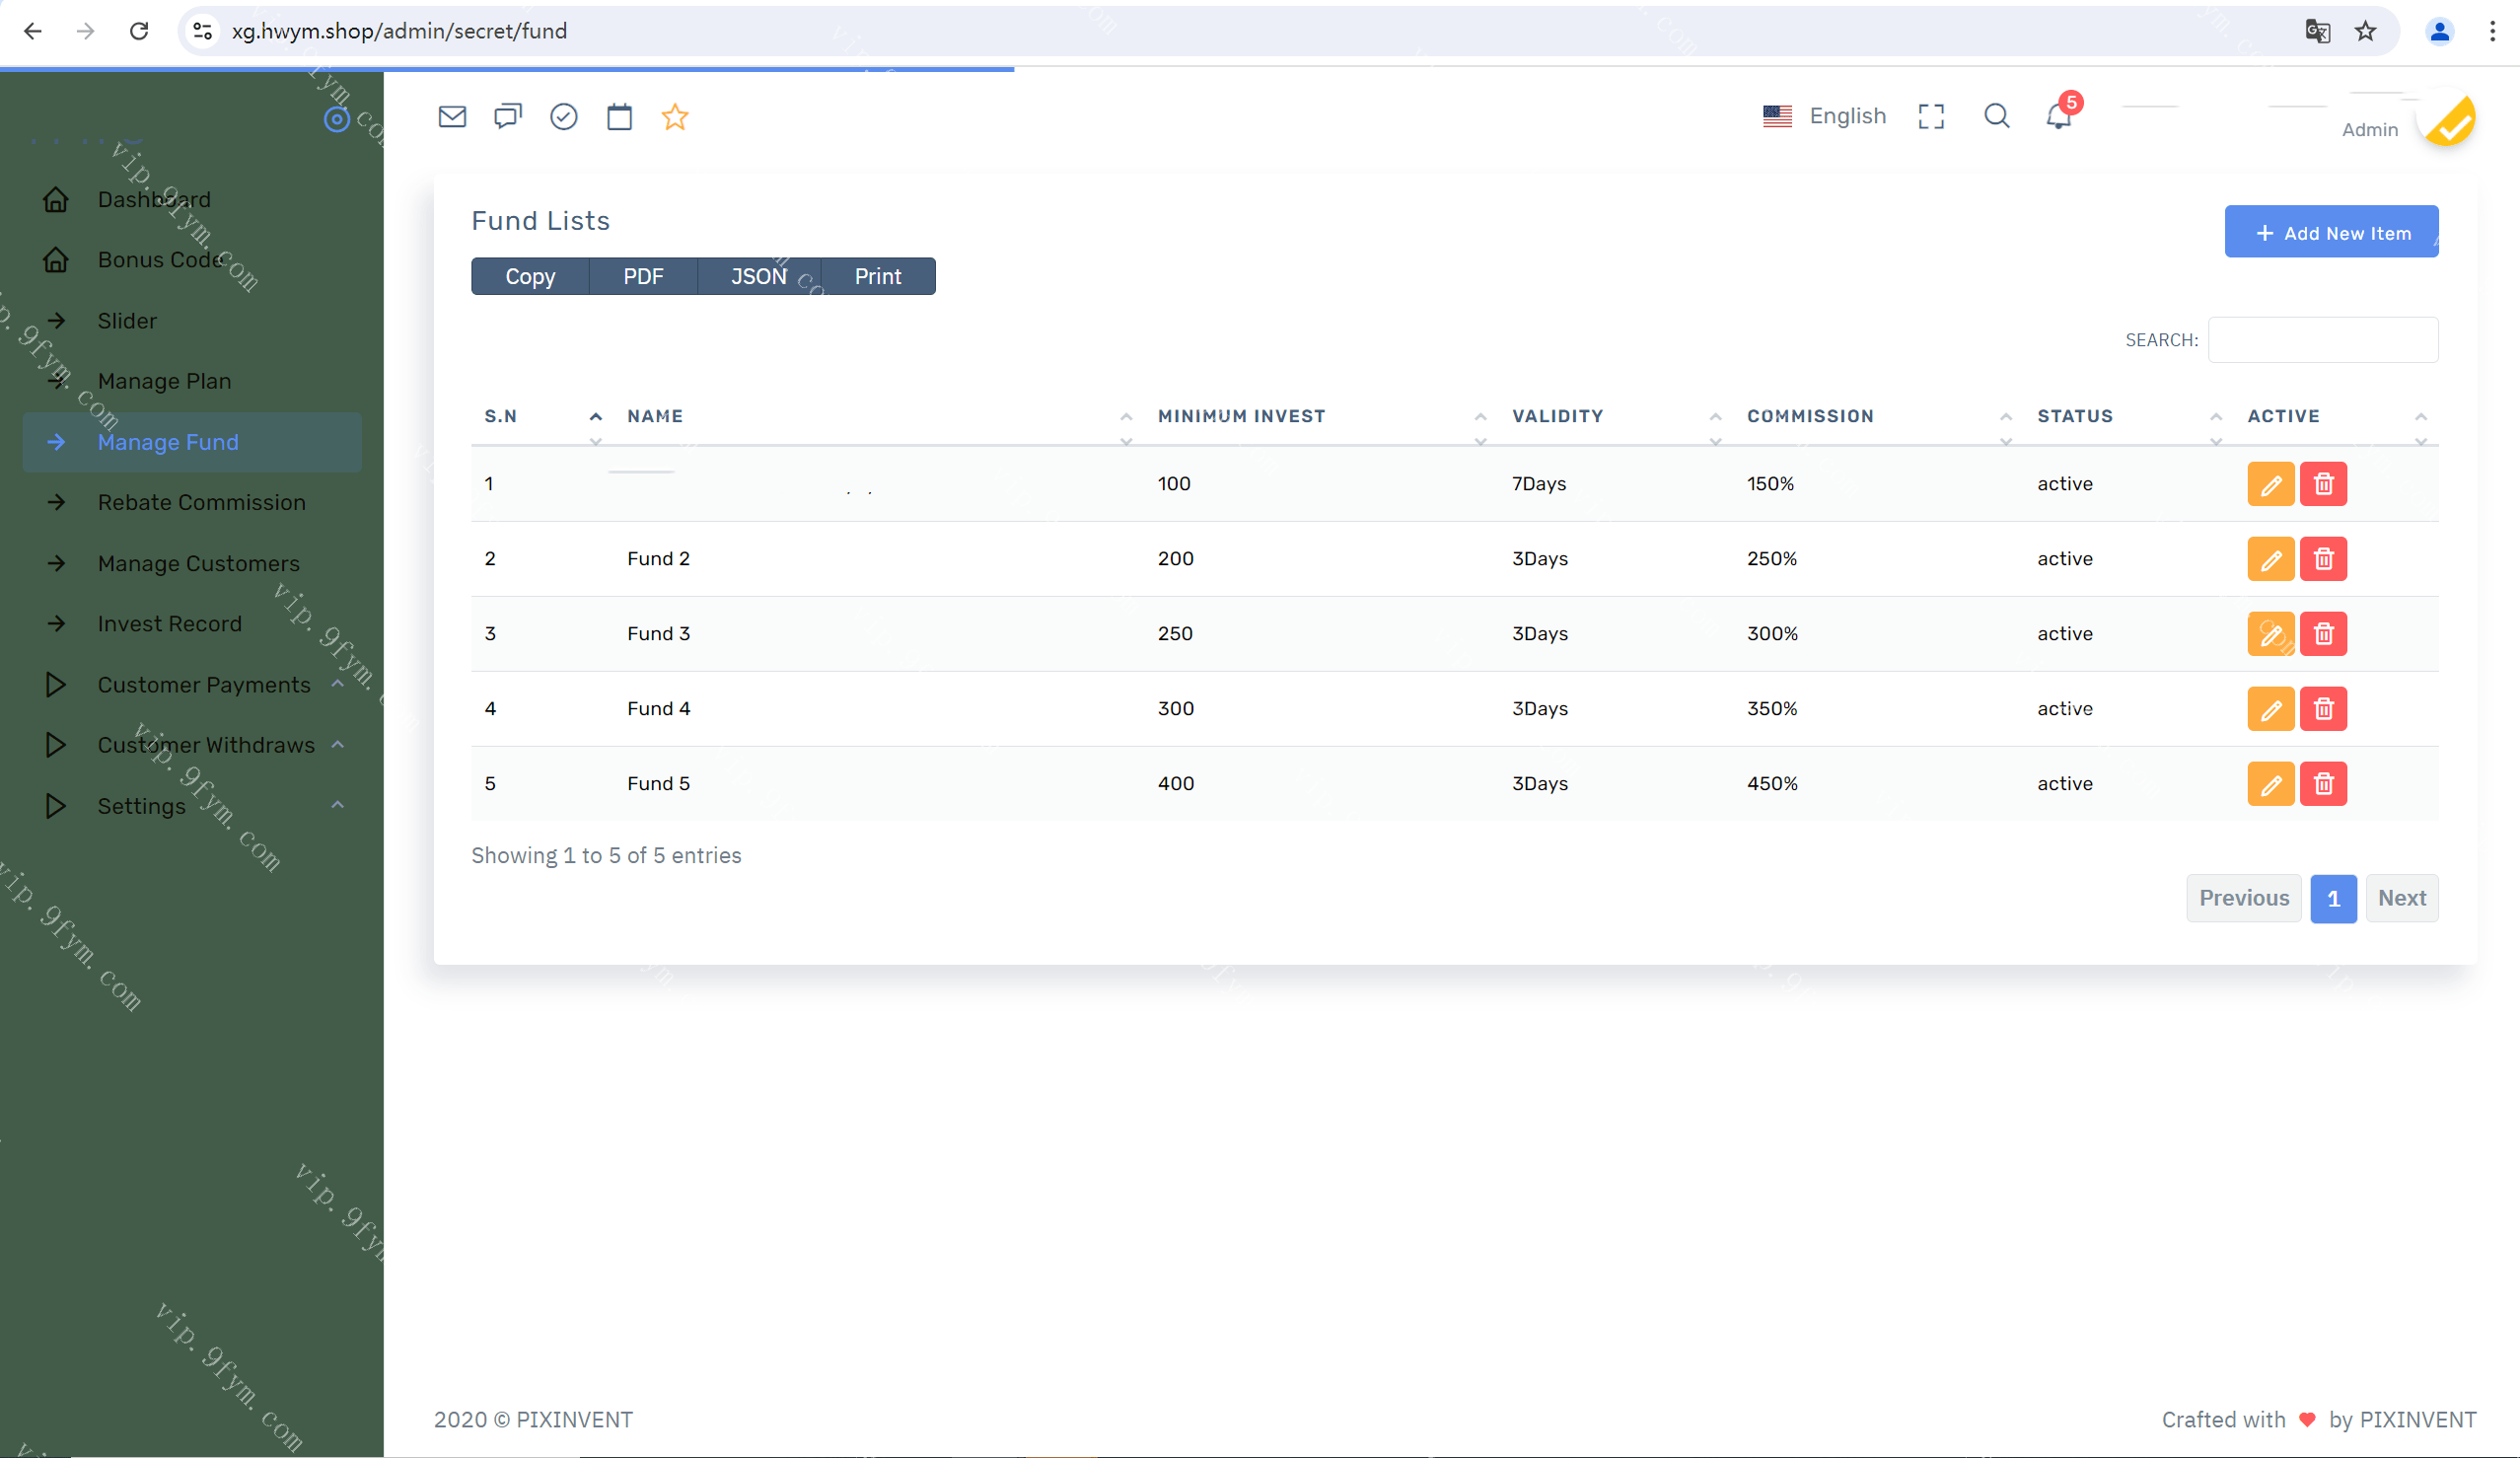Image resolution: width=2520 pixels, height=1458 pixels.
Task: Open the calendar icon in navbar
Action: coord(619,117)
